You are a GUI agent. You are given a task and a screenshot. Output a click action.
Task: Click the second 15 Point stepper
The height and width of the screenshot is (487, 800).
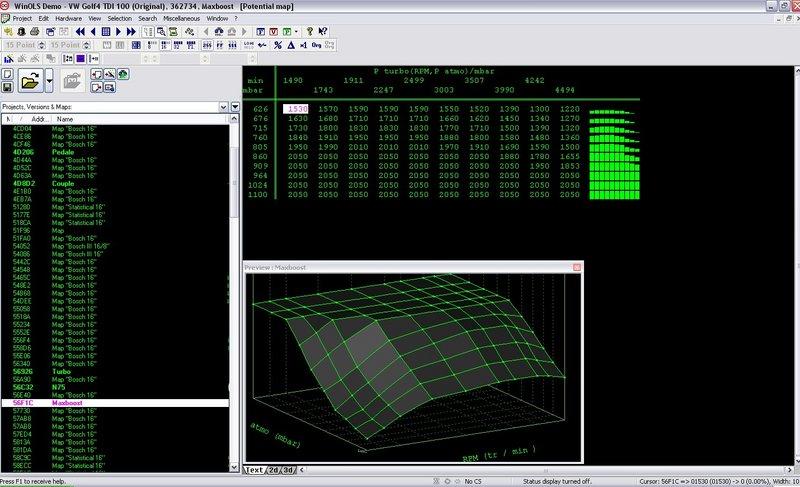point(86,45)
